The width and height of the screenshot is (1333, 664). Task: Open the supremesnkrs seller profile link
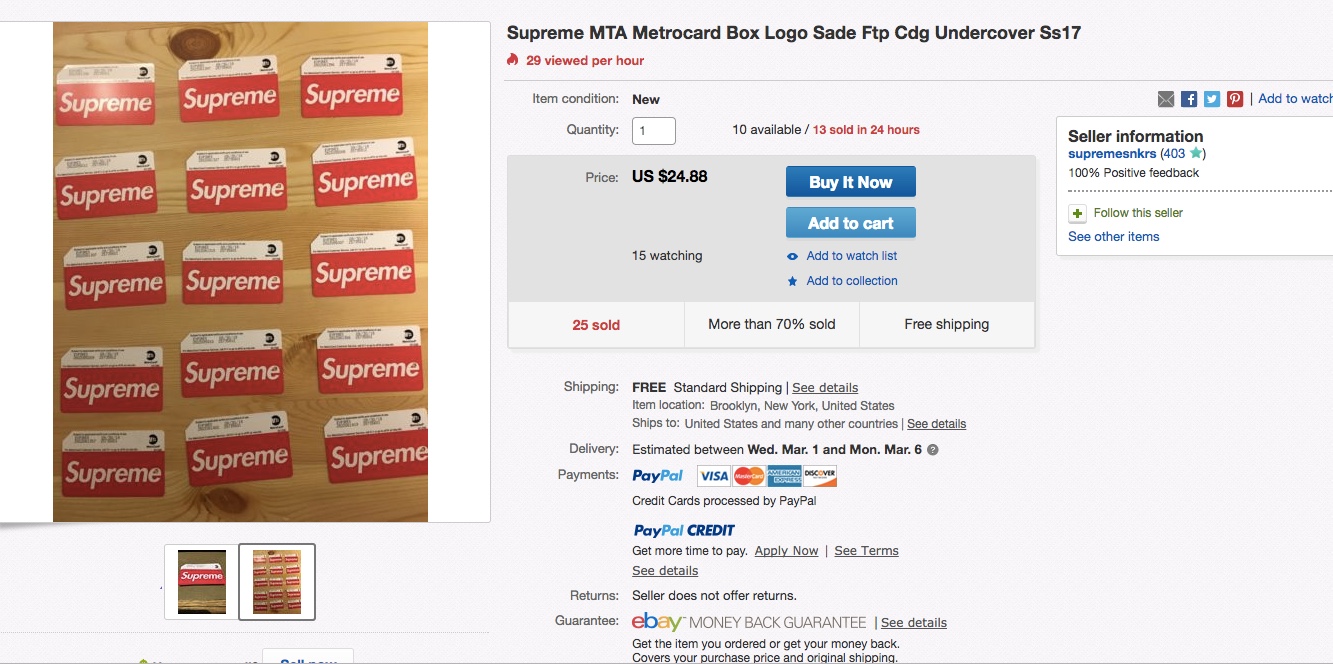click(1112, 154)
